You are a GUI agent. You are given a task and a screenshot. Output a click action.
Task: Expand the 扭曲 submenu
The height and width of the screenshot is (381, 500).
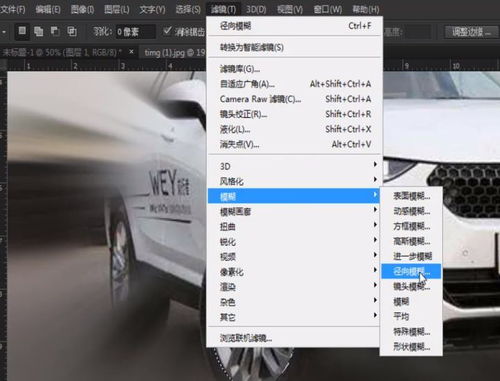pyautogui.click(x=294, y=226)
